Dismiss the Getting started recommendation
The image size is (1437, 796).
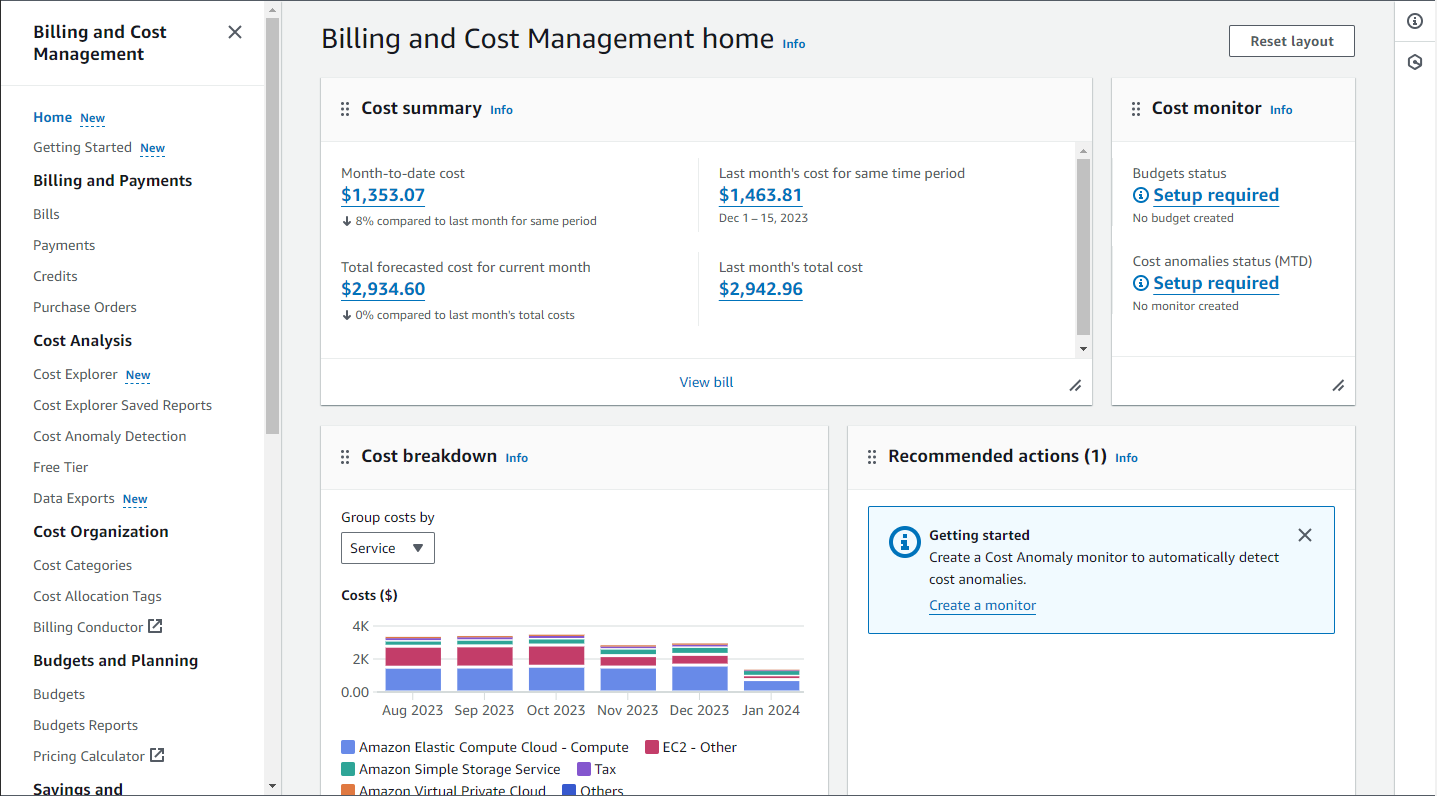pyautogui.click(x=1305, y=535)
